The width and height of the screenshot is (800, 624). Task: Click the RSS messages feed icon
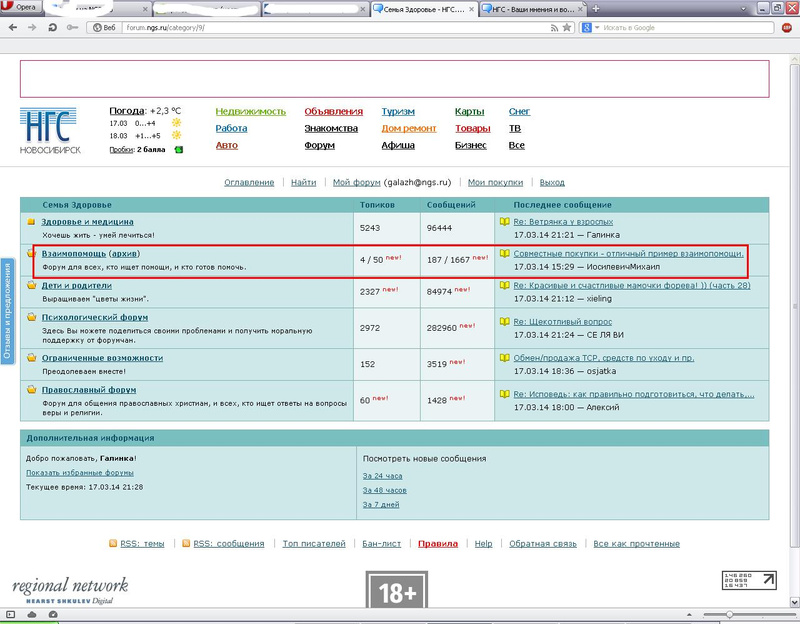tap(186, 543)
